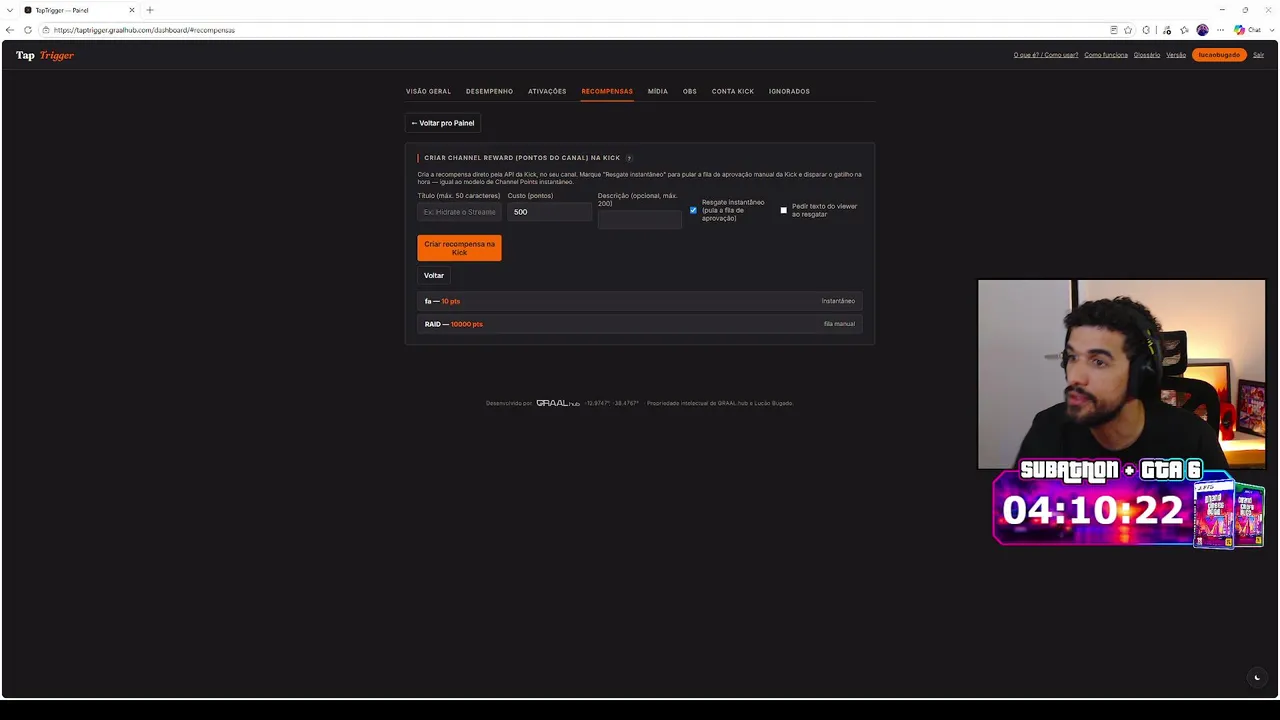The width and height of the screenshot is (1280, 720).
Task: Open a new browser tab
Action: click(x=150, y=10)
